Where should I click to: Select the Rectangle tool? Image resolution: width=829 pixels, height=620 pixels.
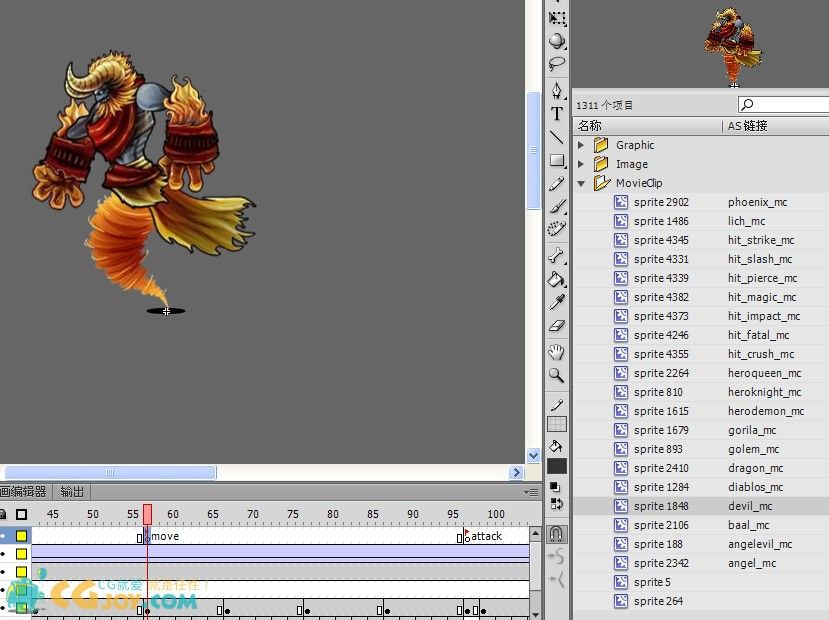click(x=557, y=160)
